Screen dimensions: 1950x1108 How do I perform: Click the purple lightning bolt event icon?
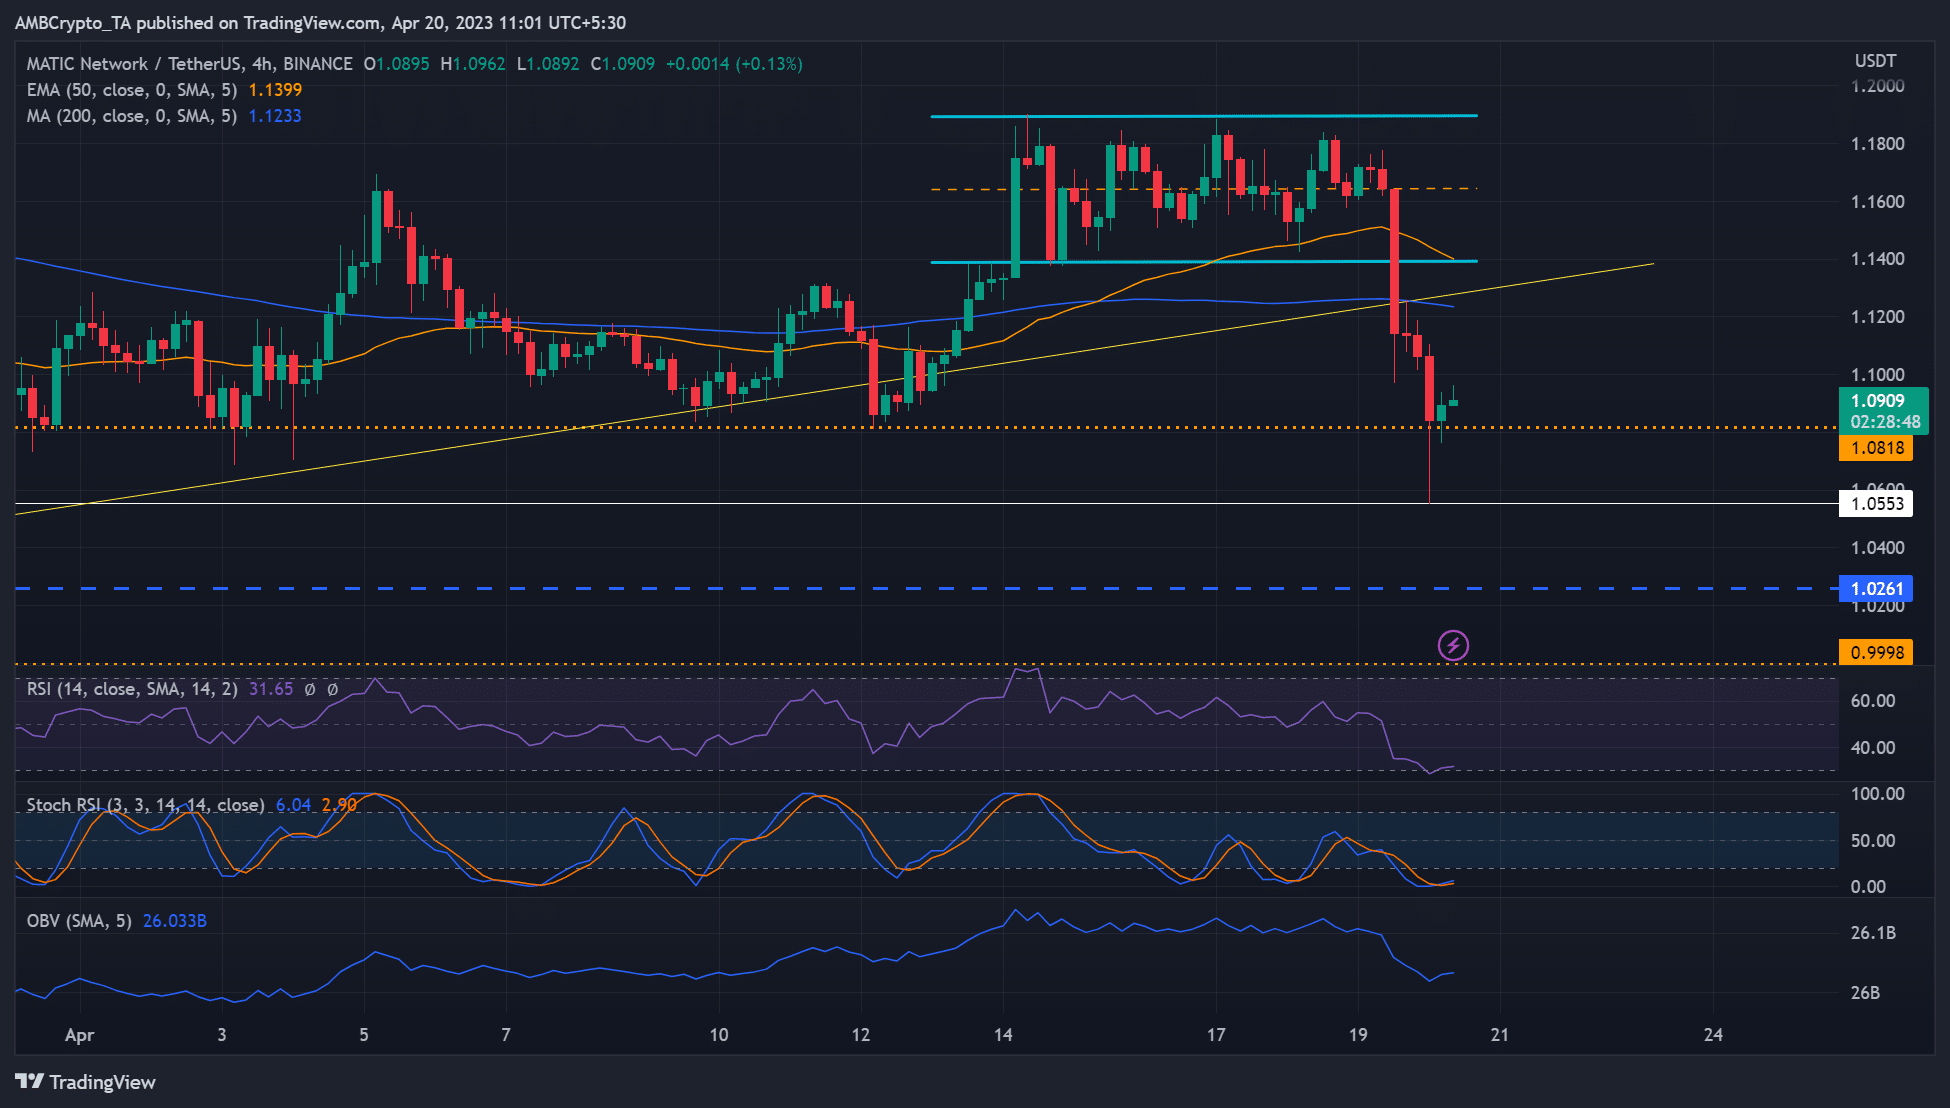click(x=1453, y=645)
